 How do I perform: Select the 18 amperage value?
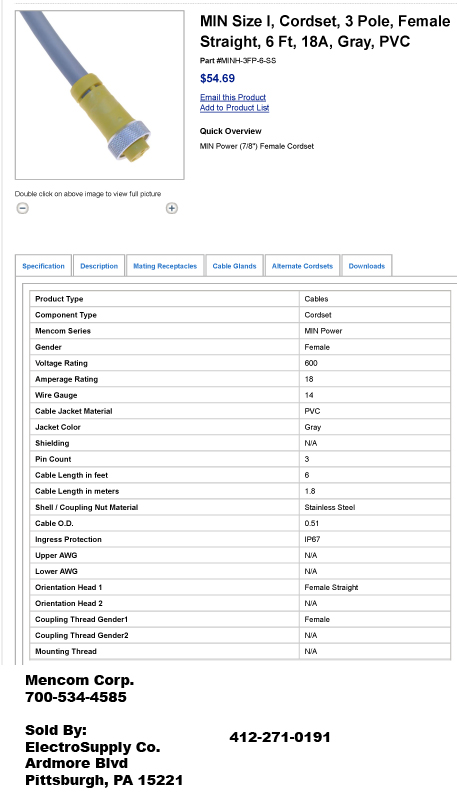pos(309,379)
